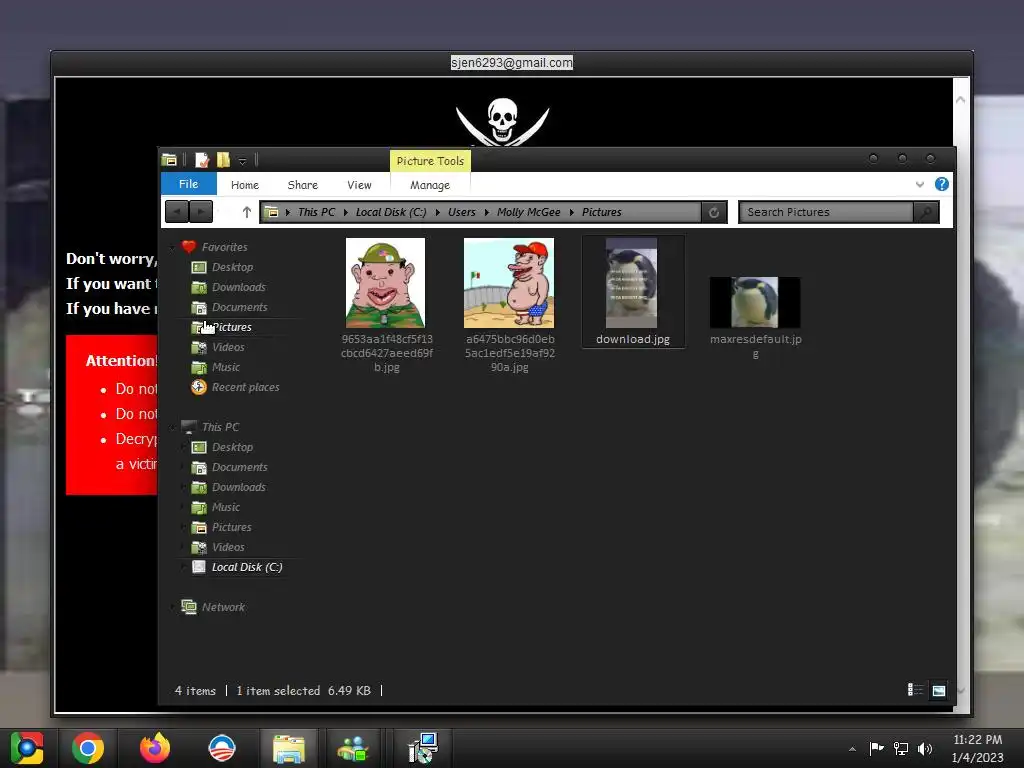This screenshot has height=768, width=1024.
Task: Click the Explorer window system icon
Action: (169, 159)
